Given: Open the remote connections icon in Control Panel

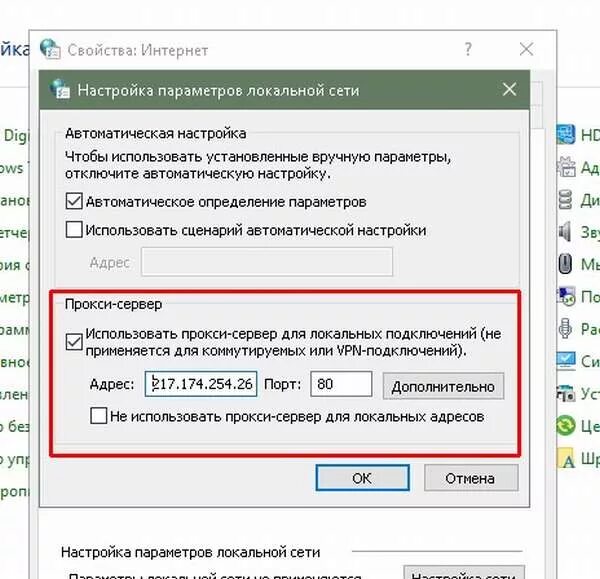Looking at the screenshot, I should pyautogui.click(x=566, y=296).
